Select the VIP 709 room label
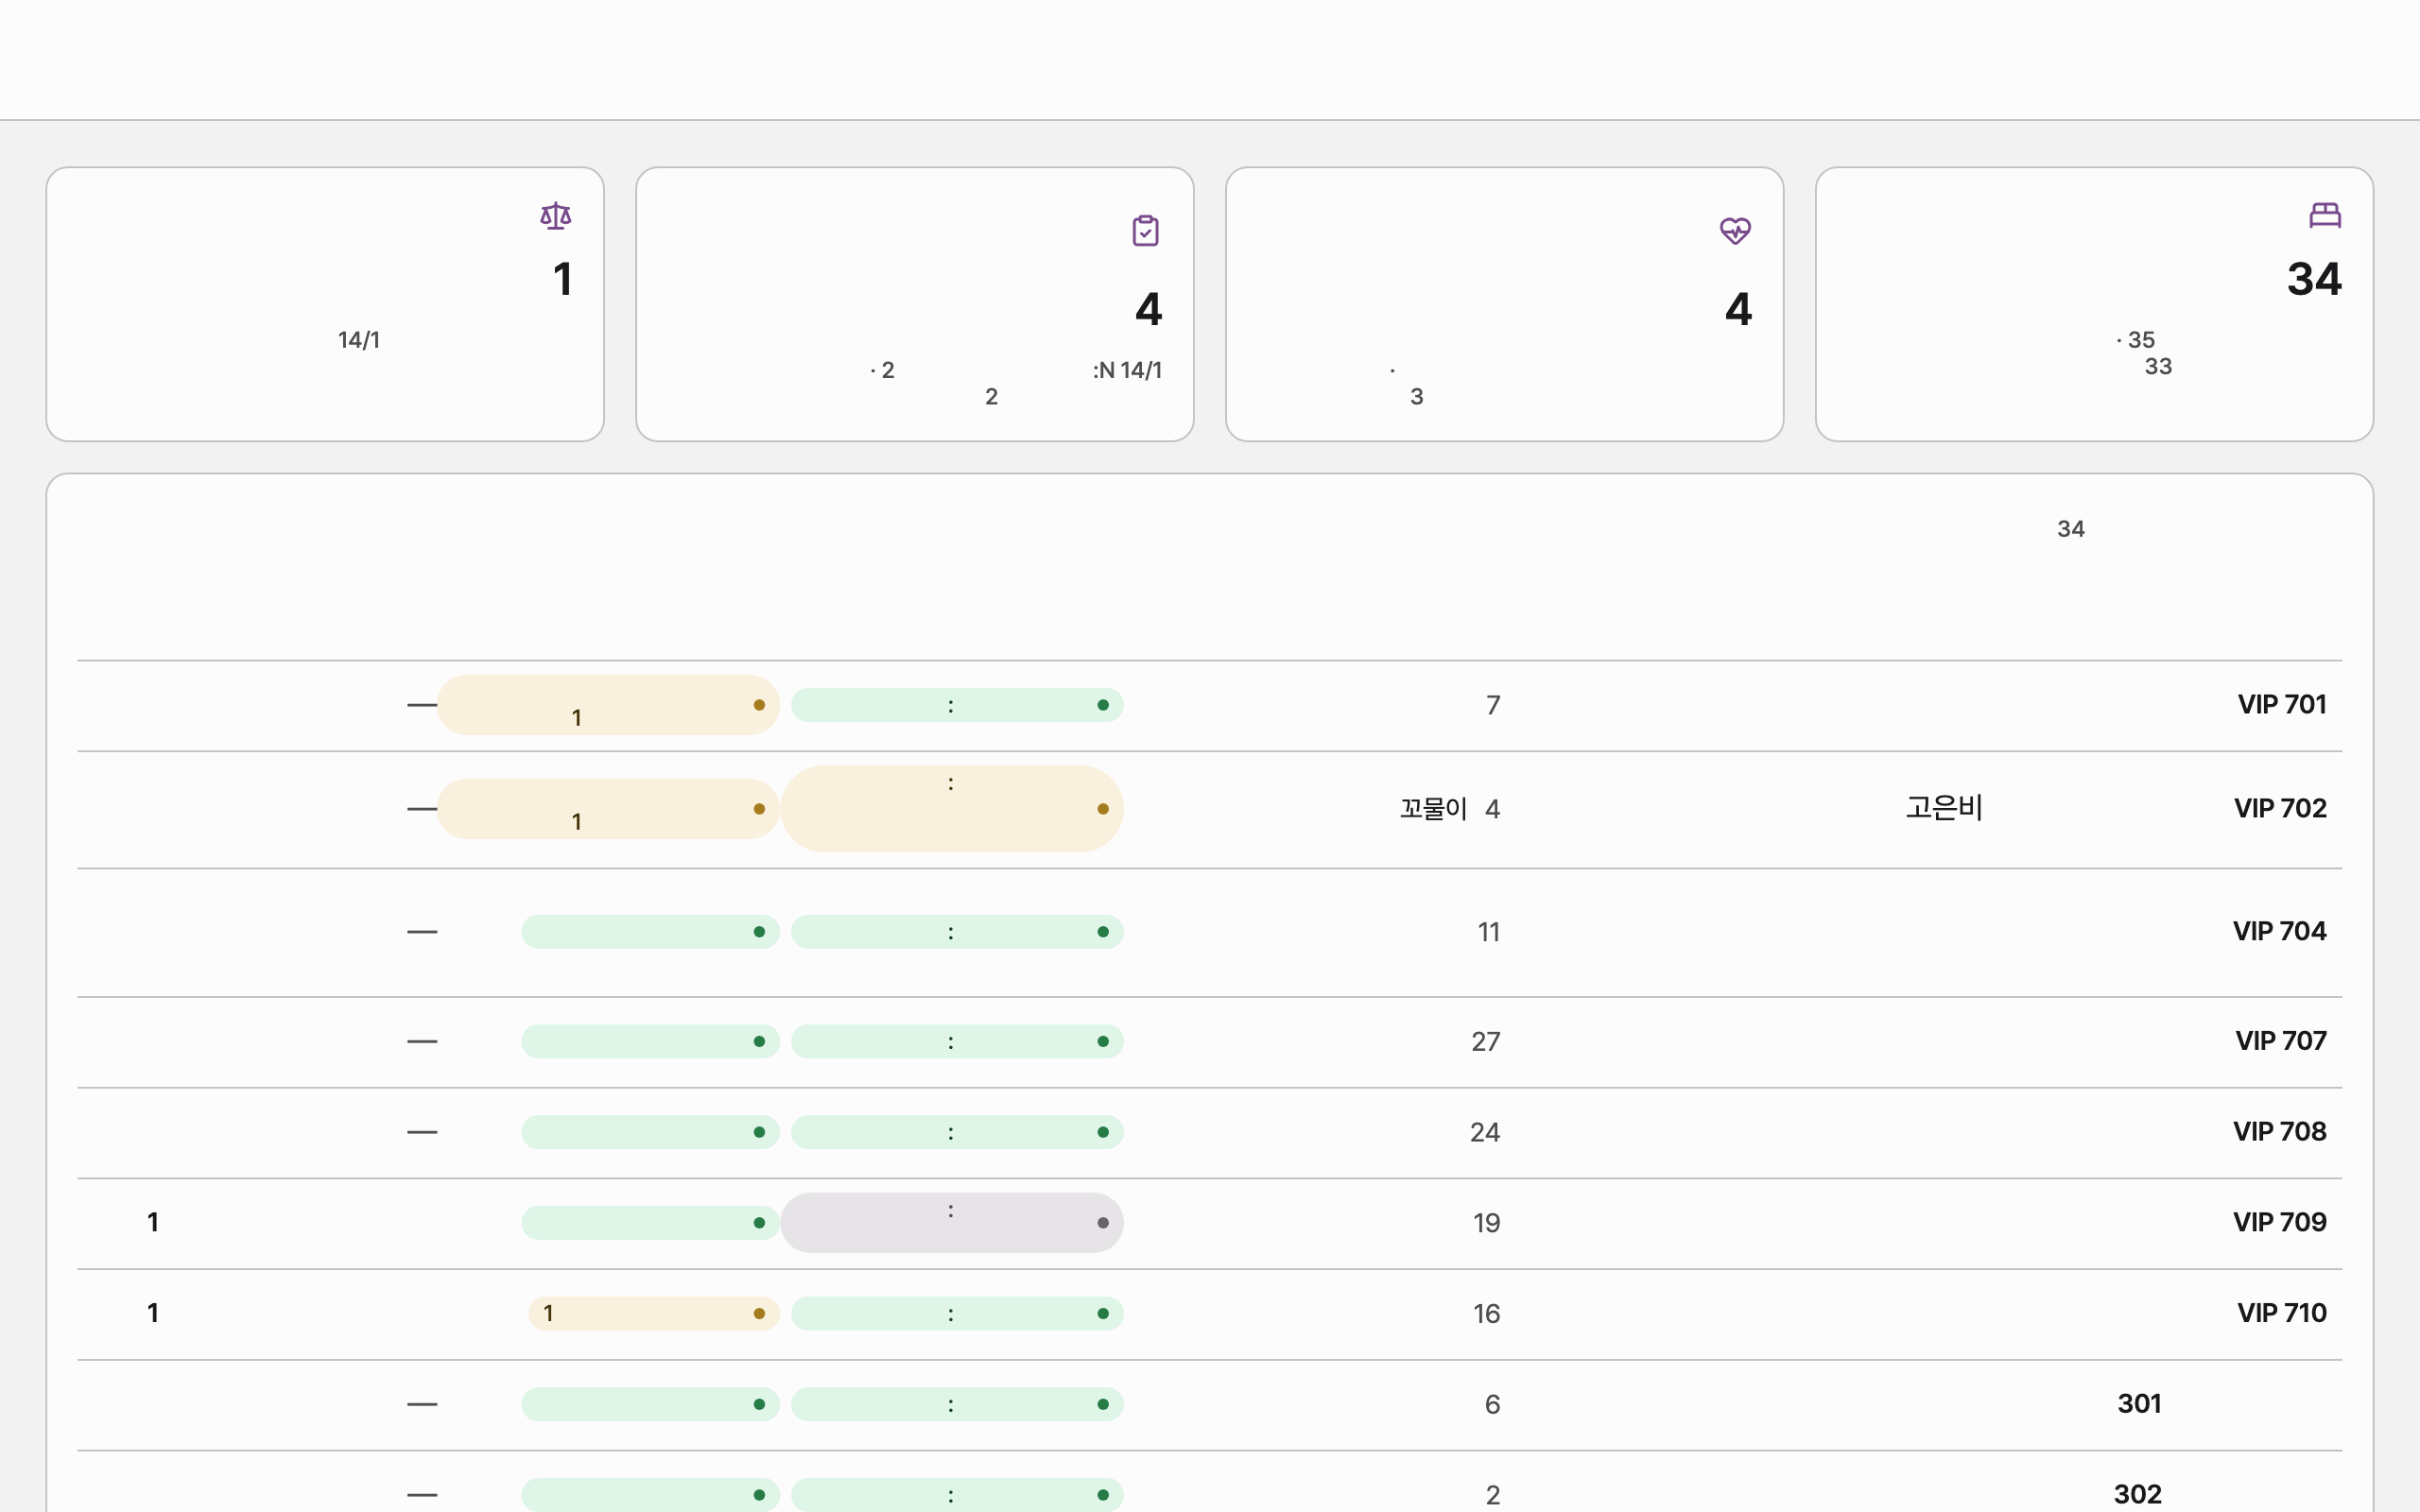2420x1512 pixels. point(2279,1222)
